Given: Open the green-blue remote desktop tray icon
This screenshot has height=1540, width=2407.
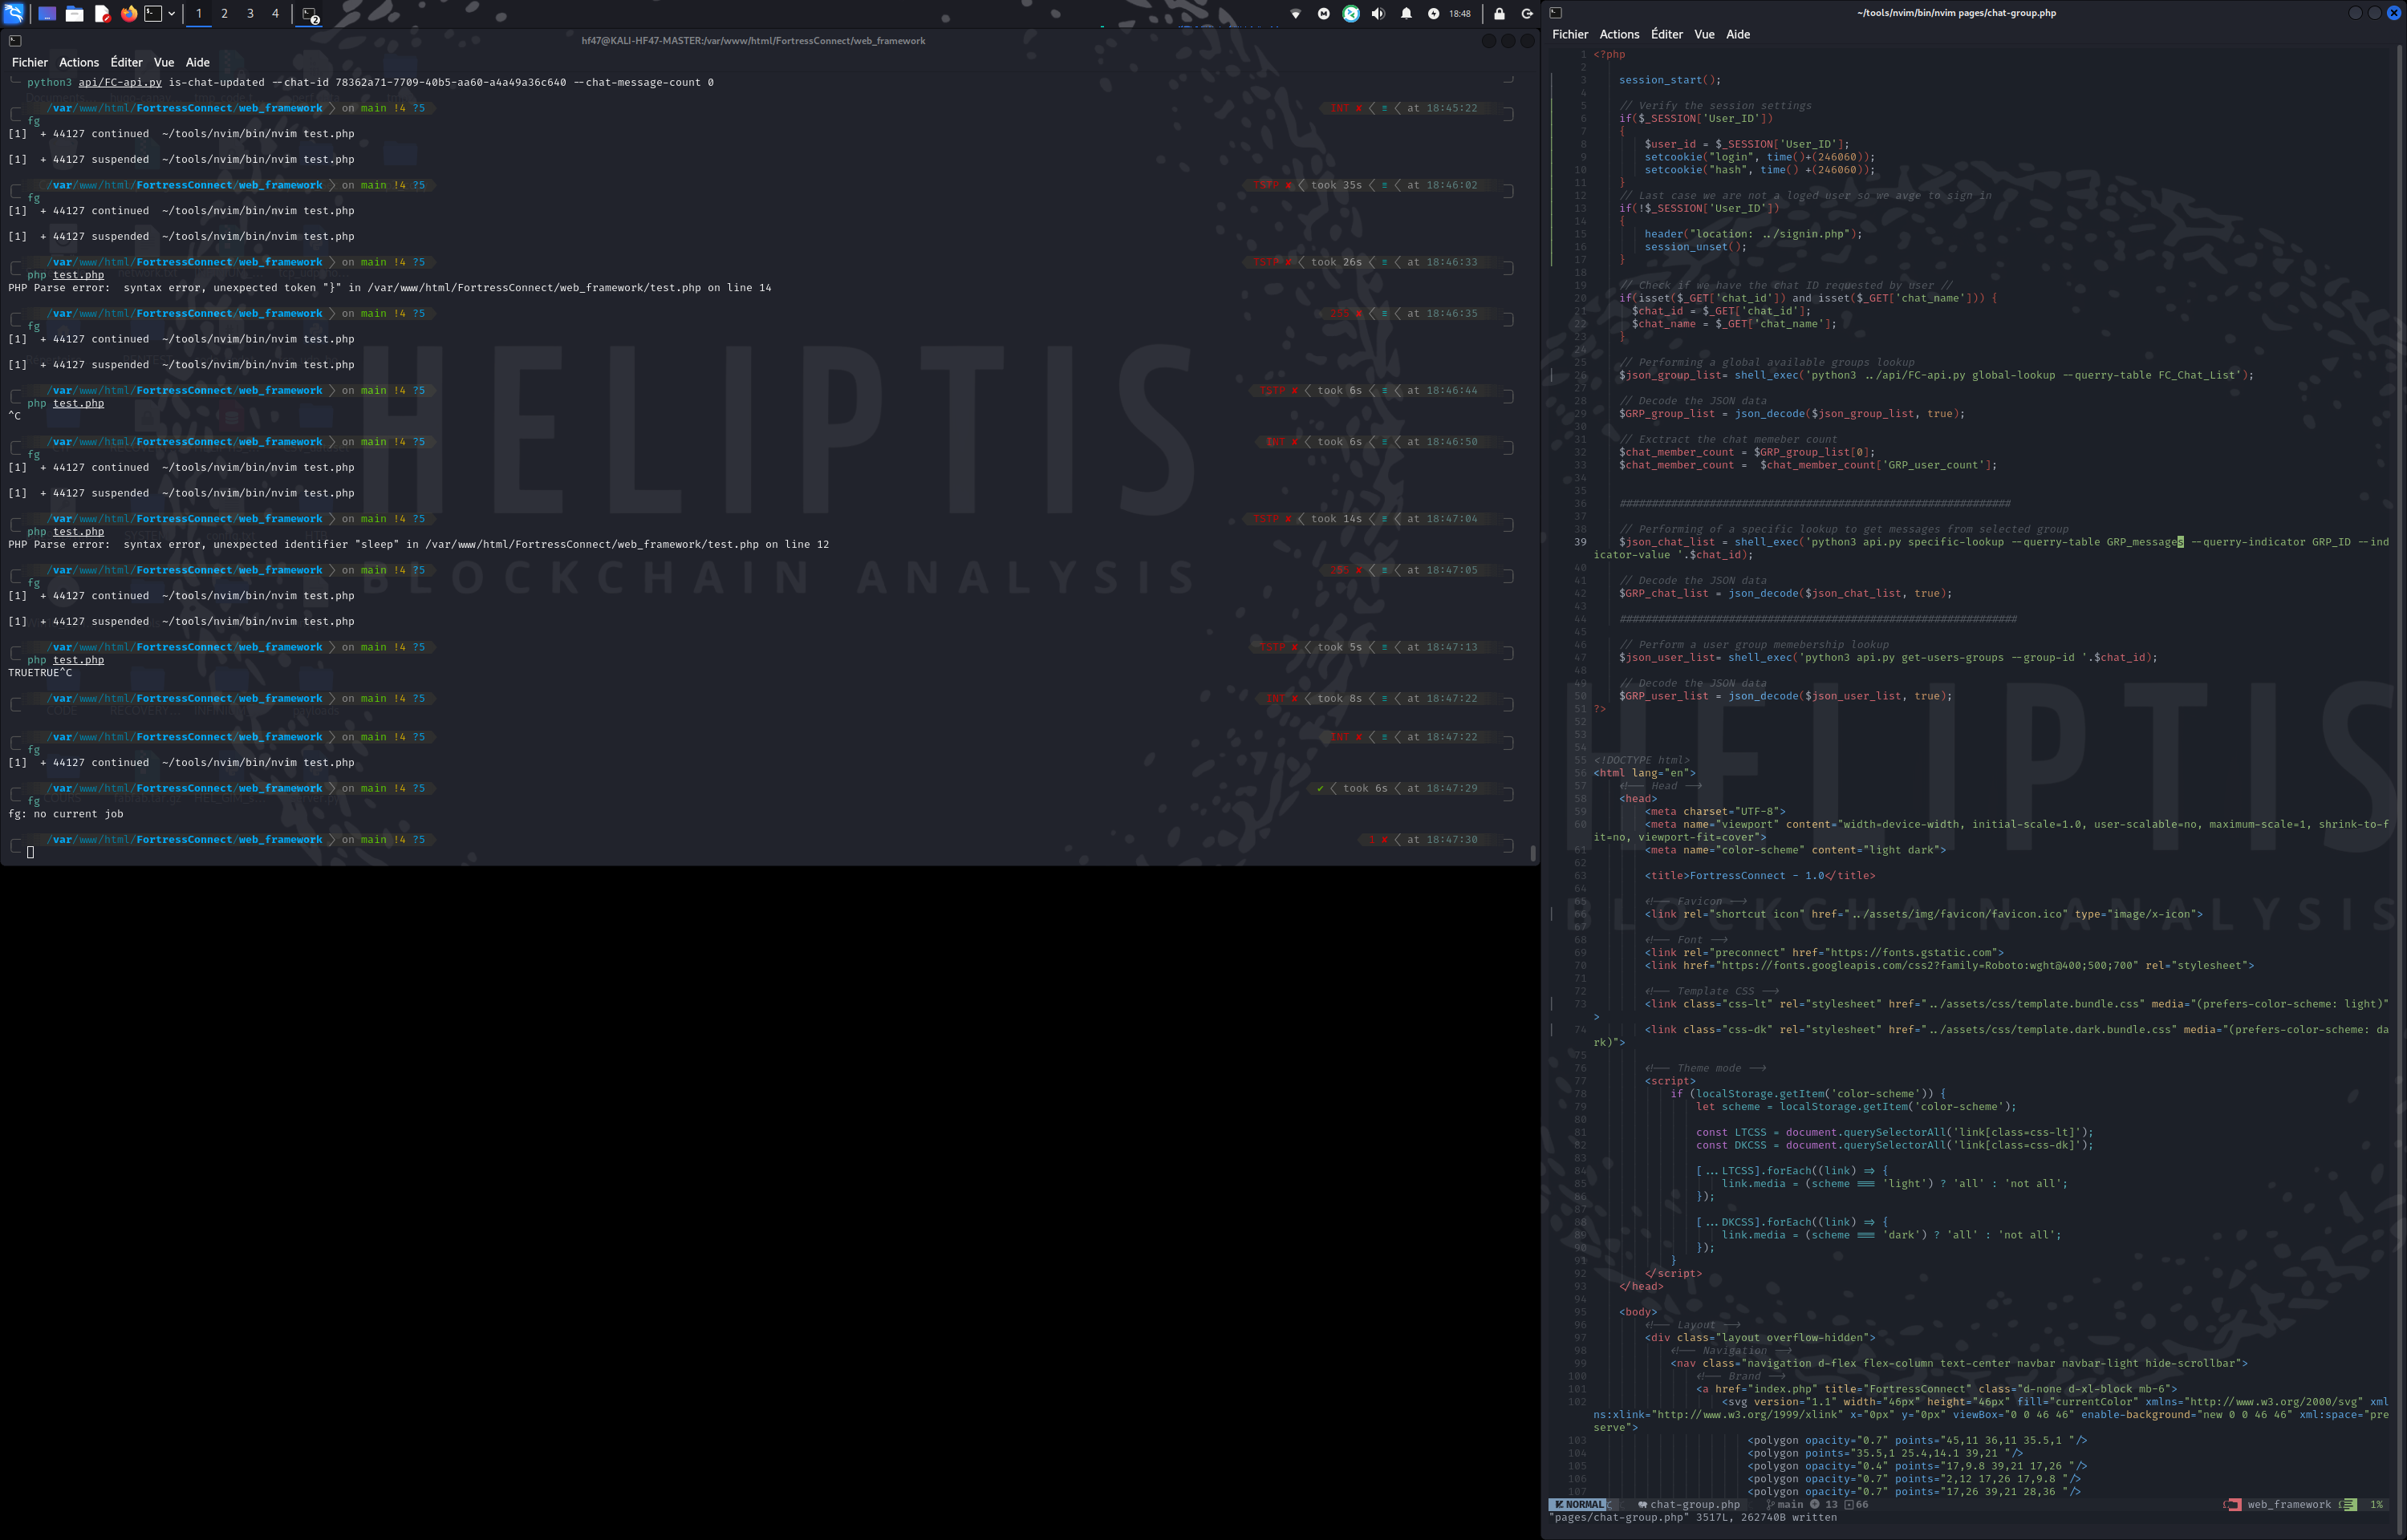Looking at the screenshot, I should pyautogui.click(x=1351, y=13).
